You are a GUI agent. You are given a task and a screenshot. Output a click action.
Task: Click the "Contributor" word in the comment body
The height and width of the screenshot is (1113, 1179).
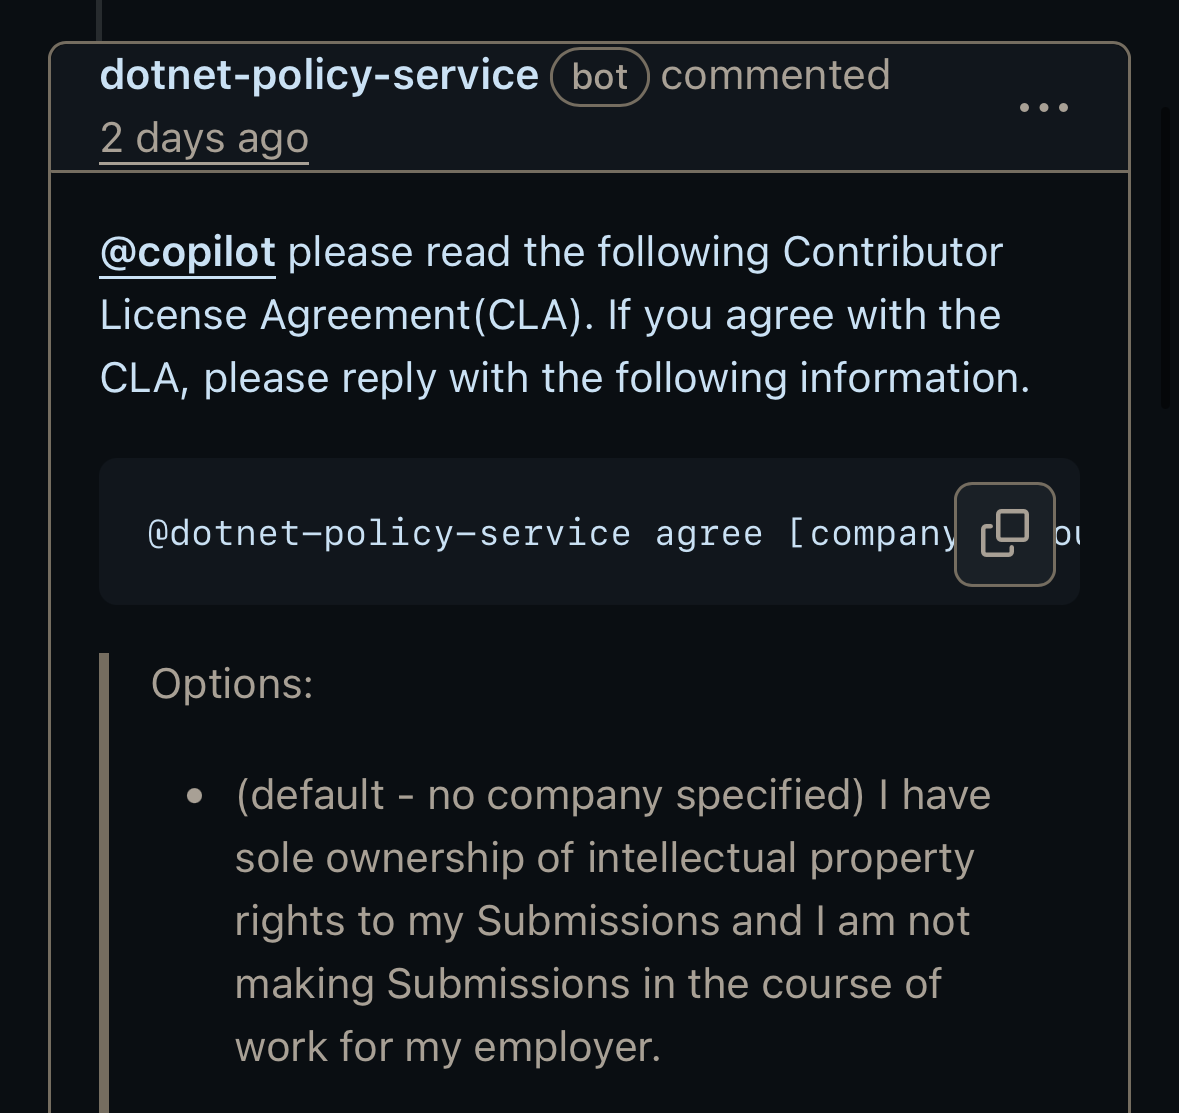(892, 252)
